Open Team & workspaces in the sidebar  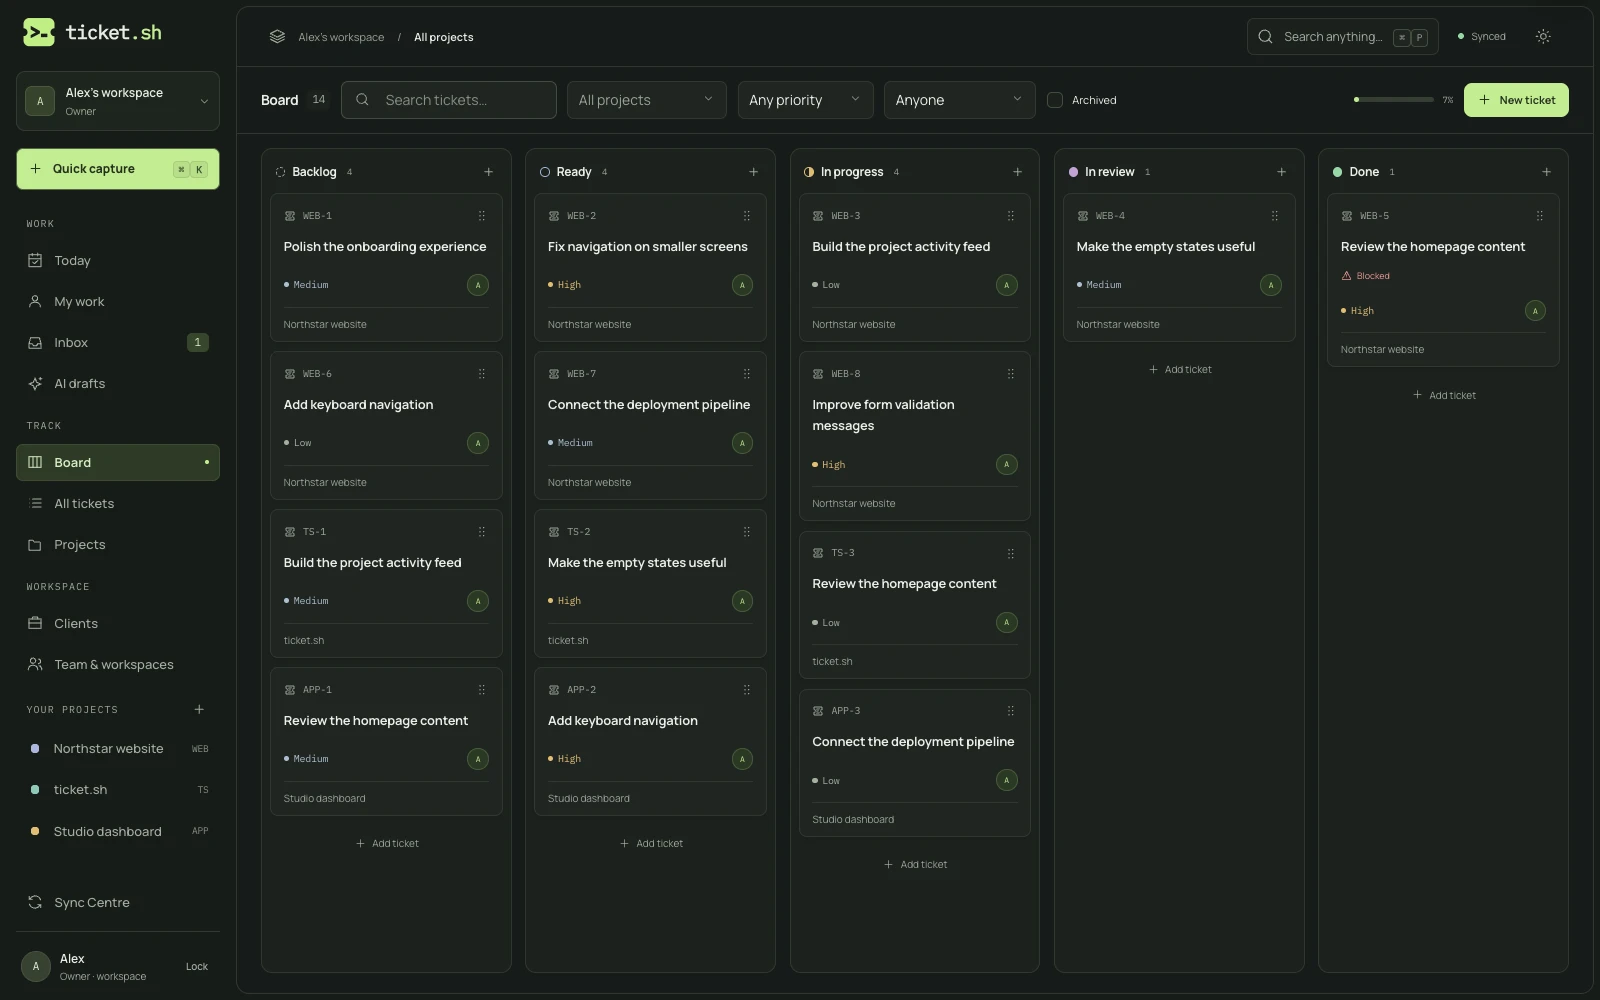(x=118, y=665)
